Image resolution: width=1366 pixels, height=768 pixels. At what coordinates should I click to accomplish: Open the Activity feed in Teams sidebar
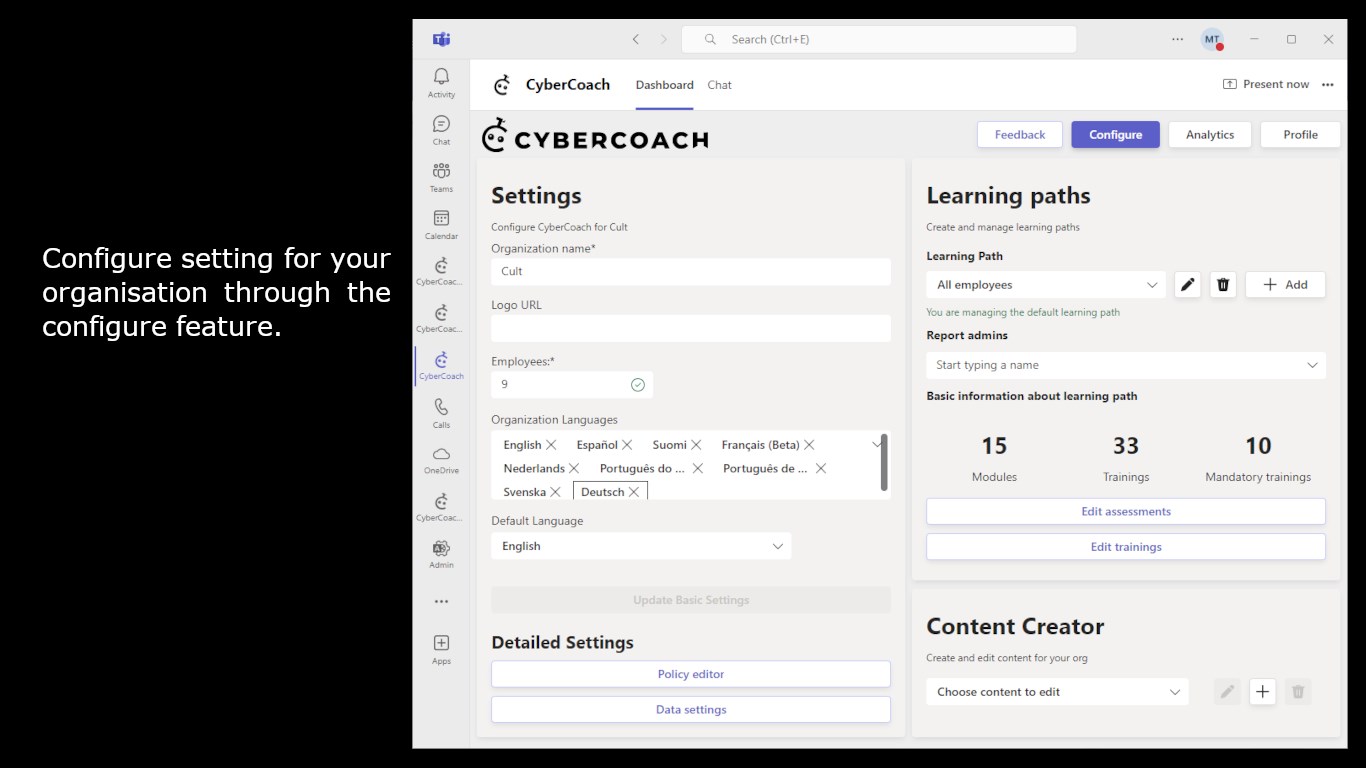441,83
